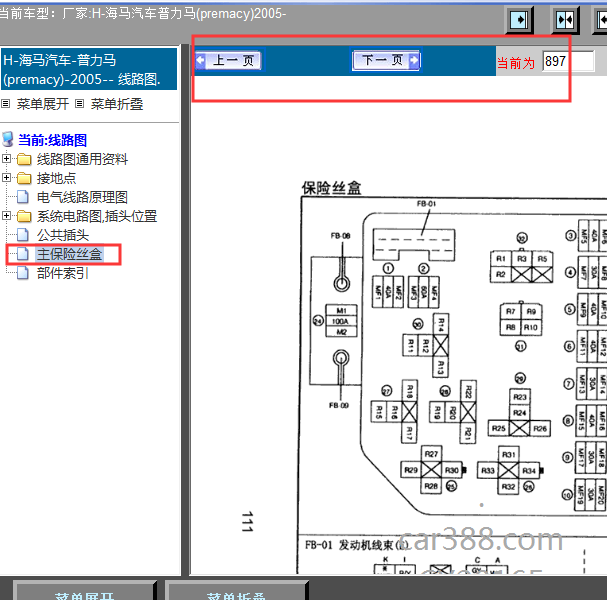Open the 接地点 folder
This screenshot has width=607, height=600.
pyautogui.click(x=57, y=178)
